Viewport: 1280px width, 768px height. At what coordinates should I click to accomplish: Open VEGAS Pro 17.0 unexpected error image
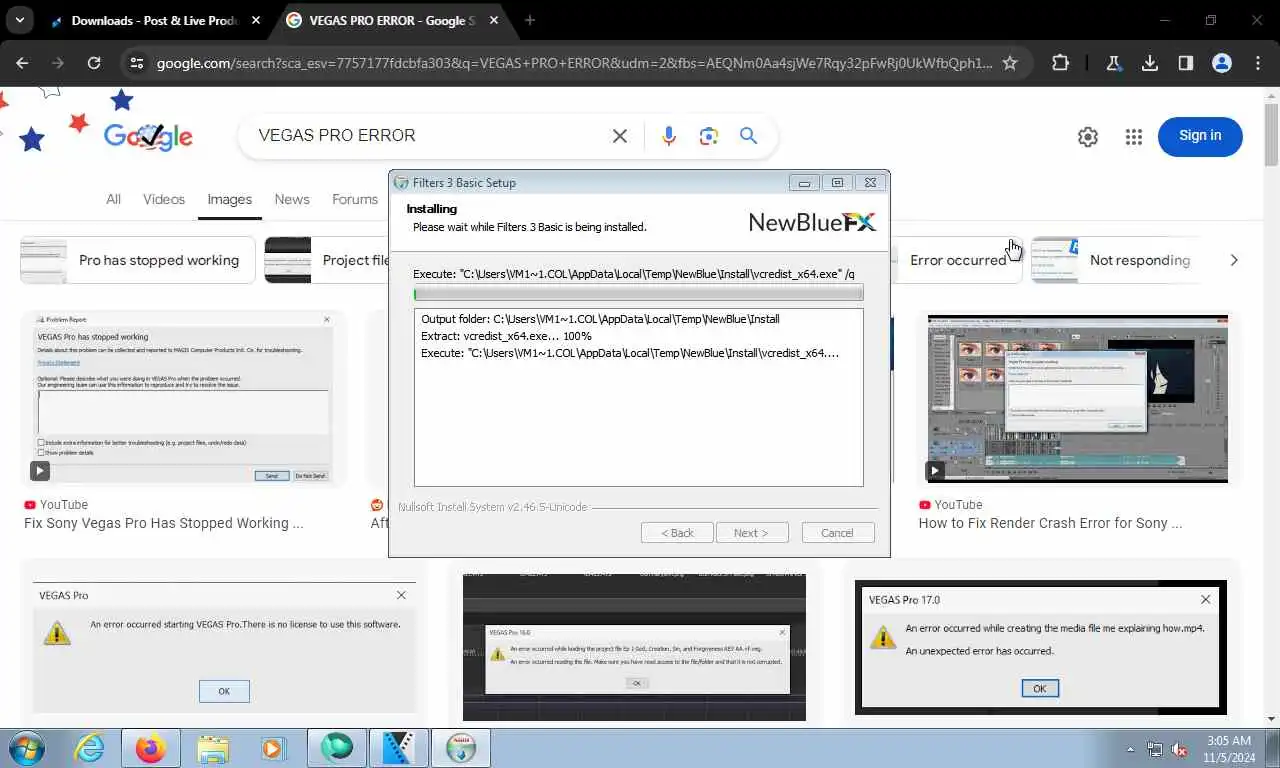click(1041, 647)
